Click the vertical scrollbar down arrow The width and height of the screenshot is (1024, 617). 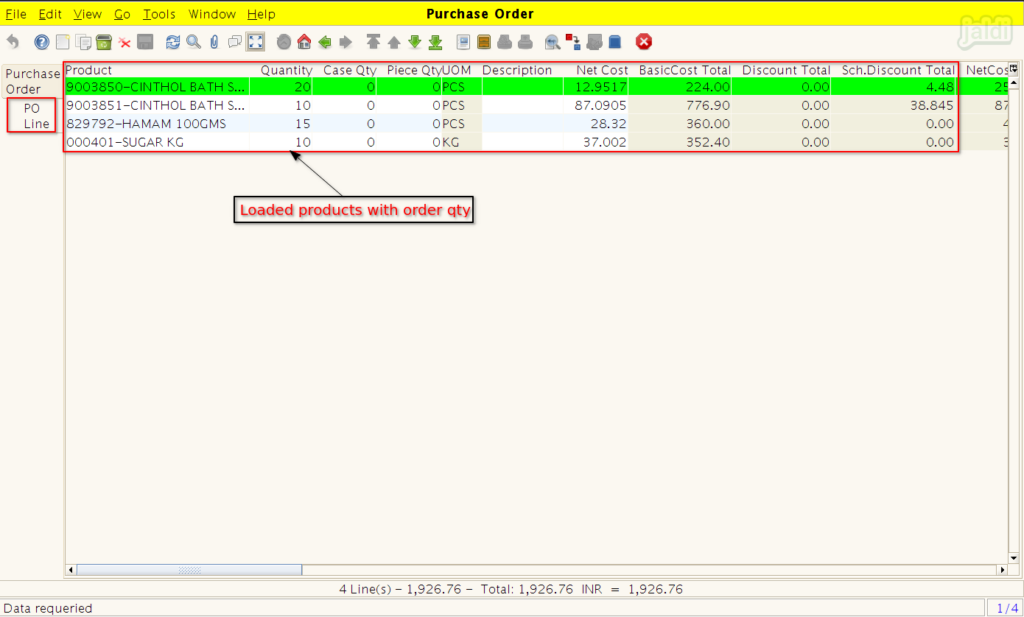click(1014, 558)
